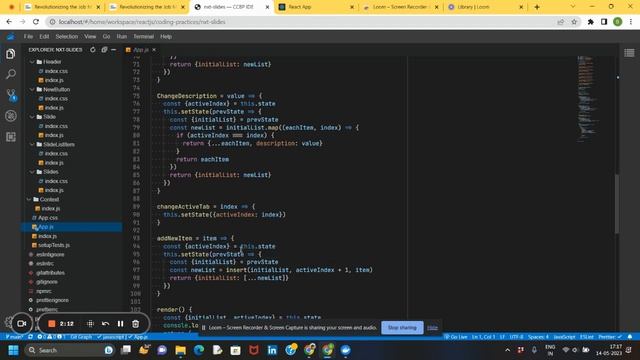
Task: Go back in browser history
Action: [x=9, y=22]
